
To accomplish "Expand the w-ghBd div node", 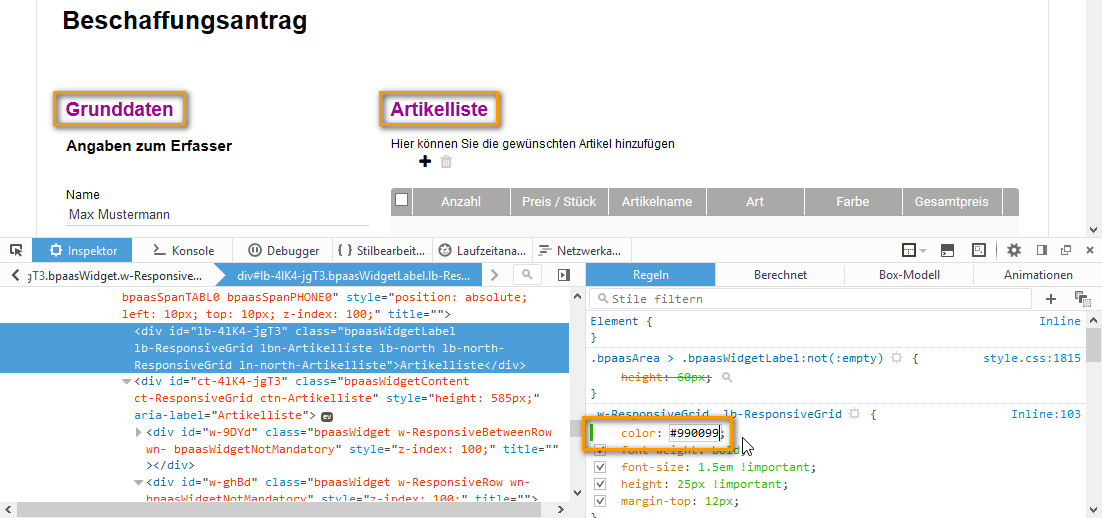I will (139, 483).
